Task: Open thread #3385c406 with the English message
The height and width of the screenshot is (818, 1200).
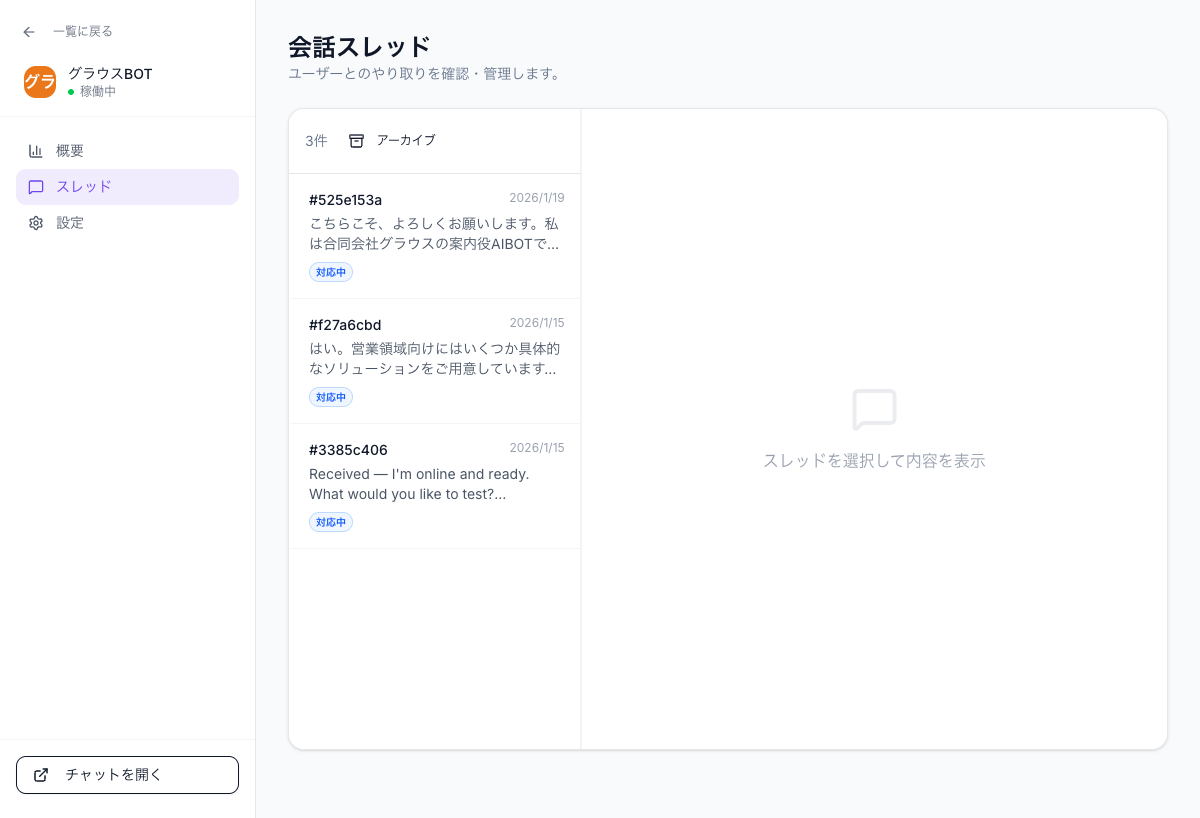Action: [434, 485]
